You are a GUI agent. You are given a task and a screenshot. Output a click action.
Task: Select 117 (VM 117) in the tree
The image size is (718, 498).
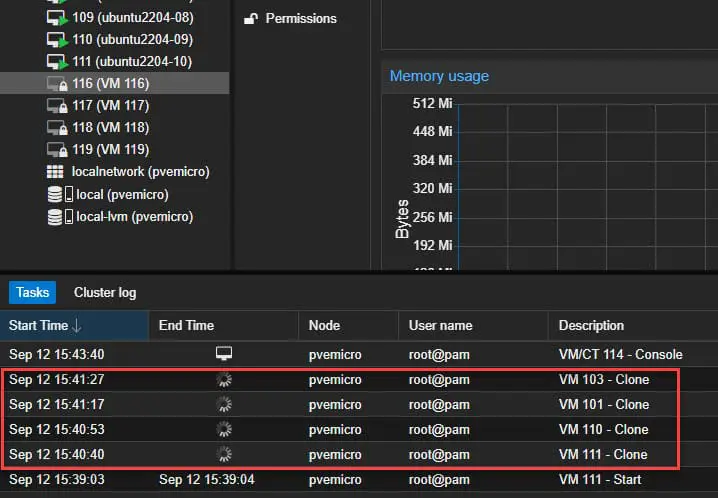110,106
